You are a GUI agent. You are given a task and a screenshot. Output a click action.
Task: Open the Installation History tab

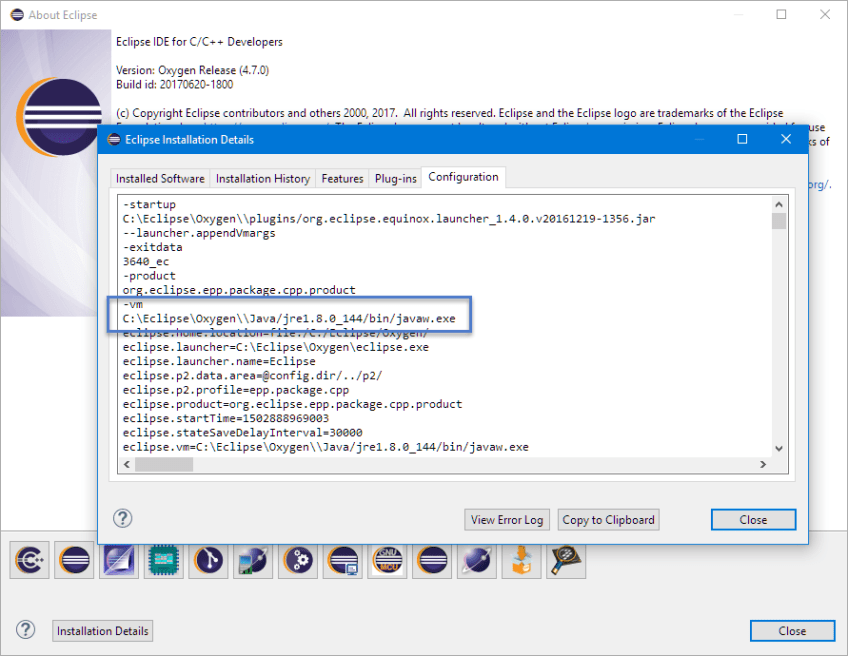click(262, 178)
